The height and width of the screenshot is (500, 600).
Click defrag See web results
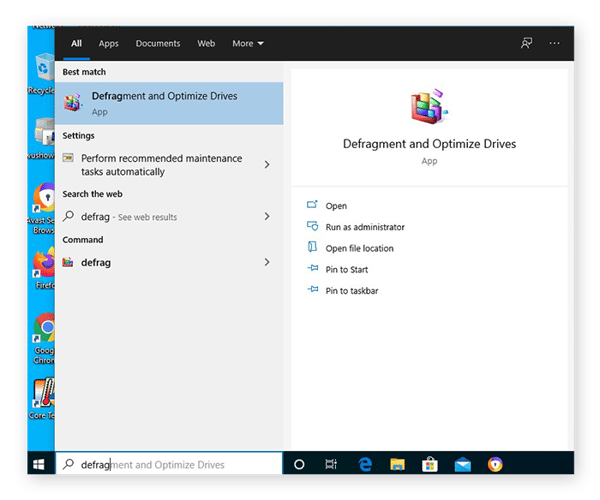[x=129, y=217]
